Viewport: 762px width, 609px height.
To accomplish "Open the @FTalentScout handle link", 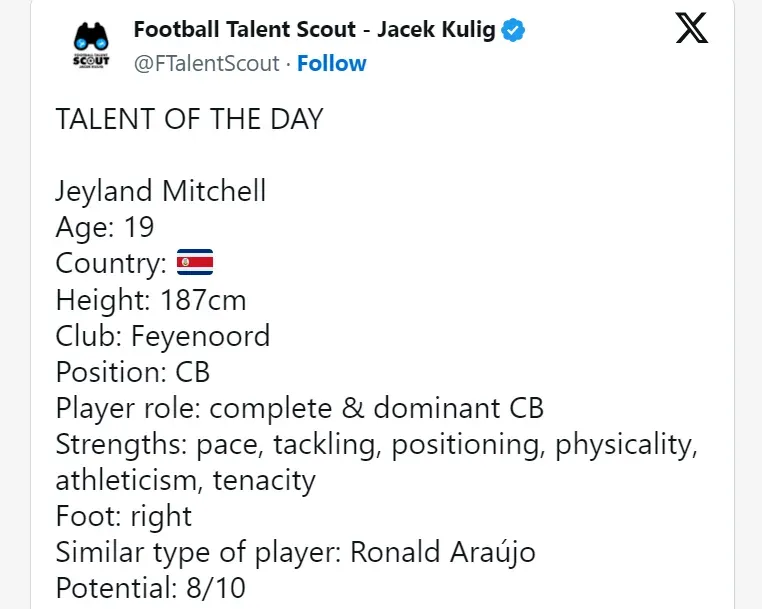I will tap(206, 64).
